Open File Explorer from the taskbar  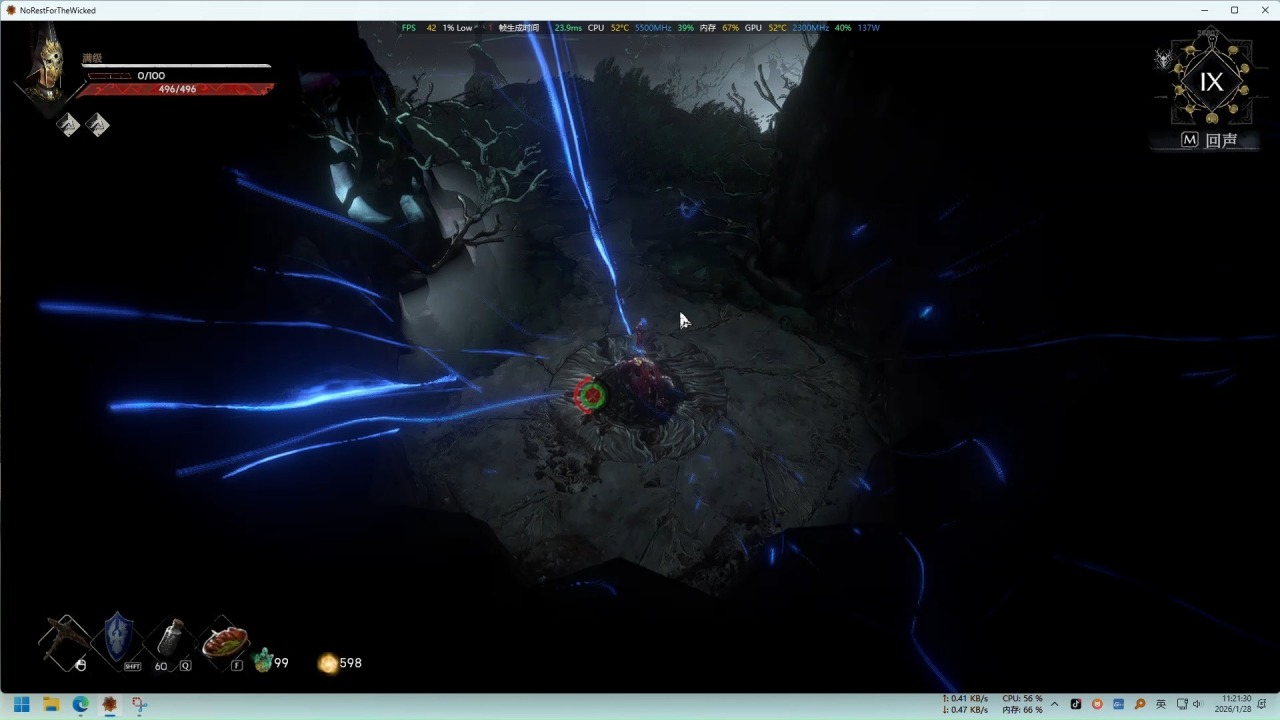[x=51, y=705]
